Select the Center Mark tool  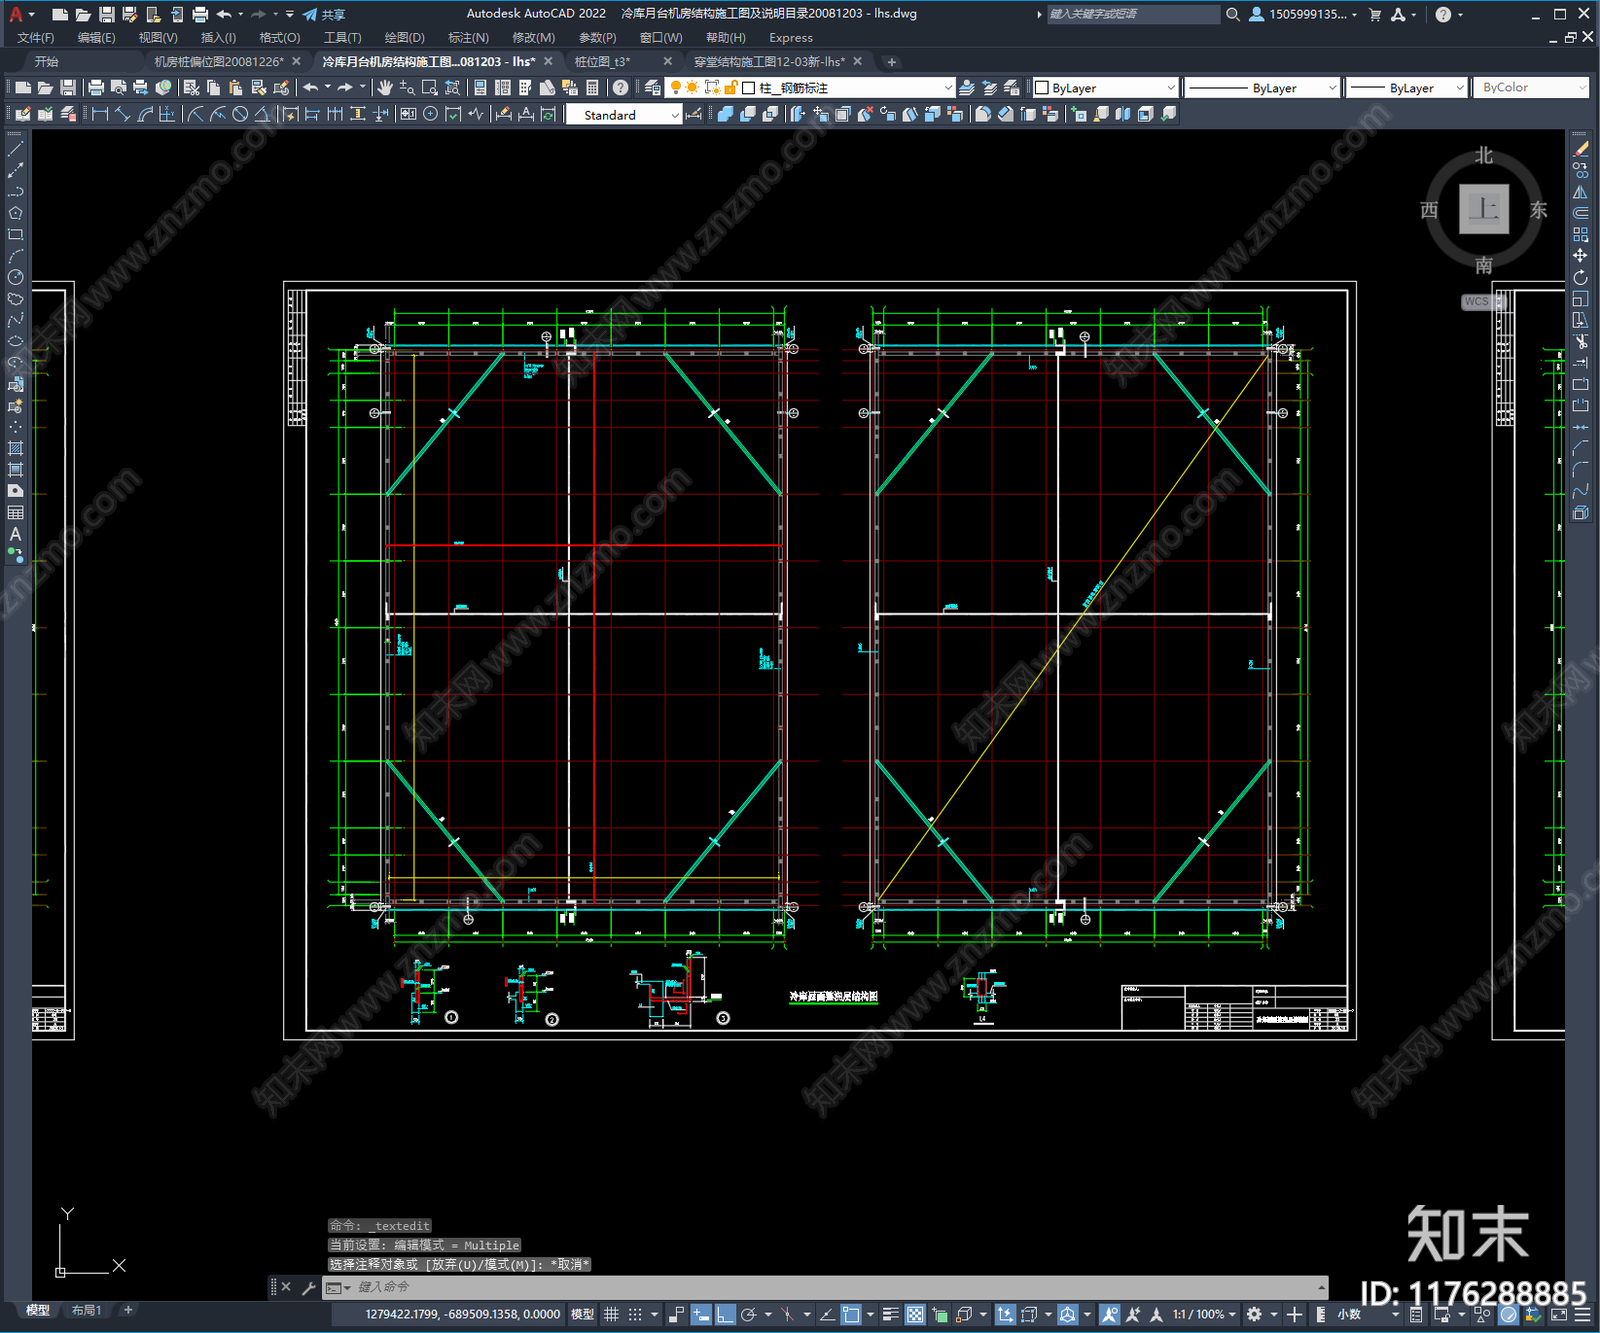coord(431,114)
